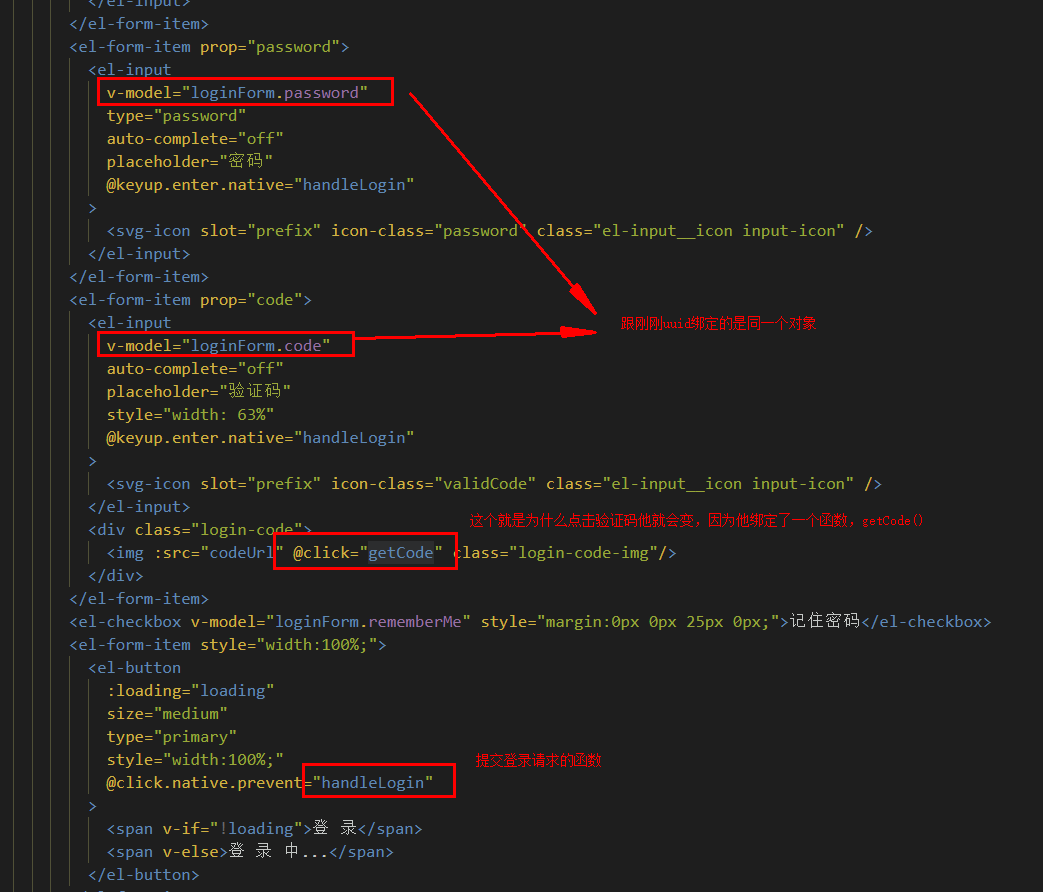
Task: Click the el-form-item prop="code" opening tag
Action: [x=190, y=300]
